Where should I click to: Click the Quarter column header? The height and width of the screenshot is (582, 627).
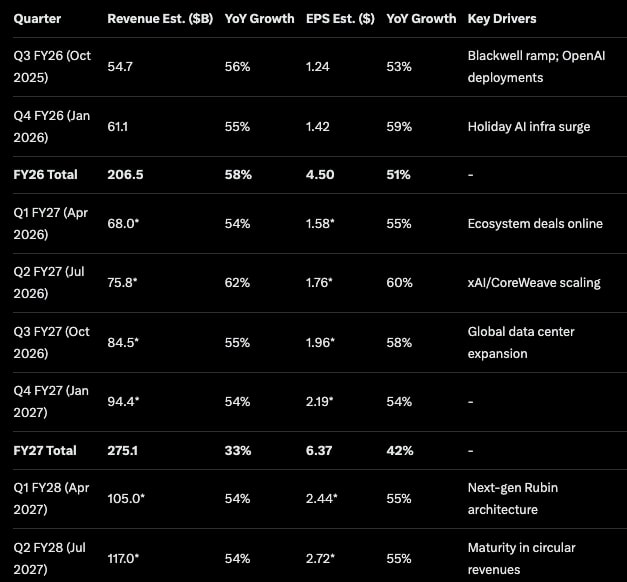36,19
